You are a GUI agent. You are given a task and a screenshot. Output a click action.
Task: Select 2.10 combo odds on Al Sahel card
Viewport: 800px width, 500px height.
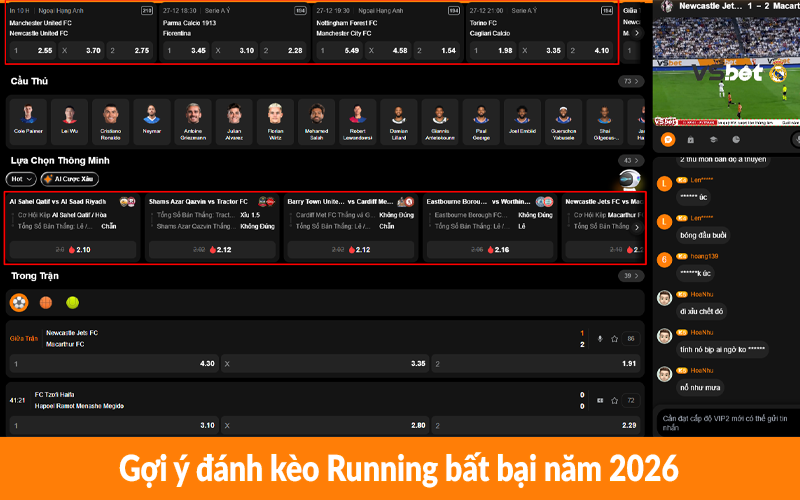(x=73, y=249)
